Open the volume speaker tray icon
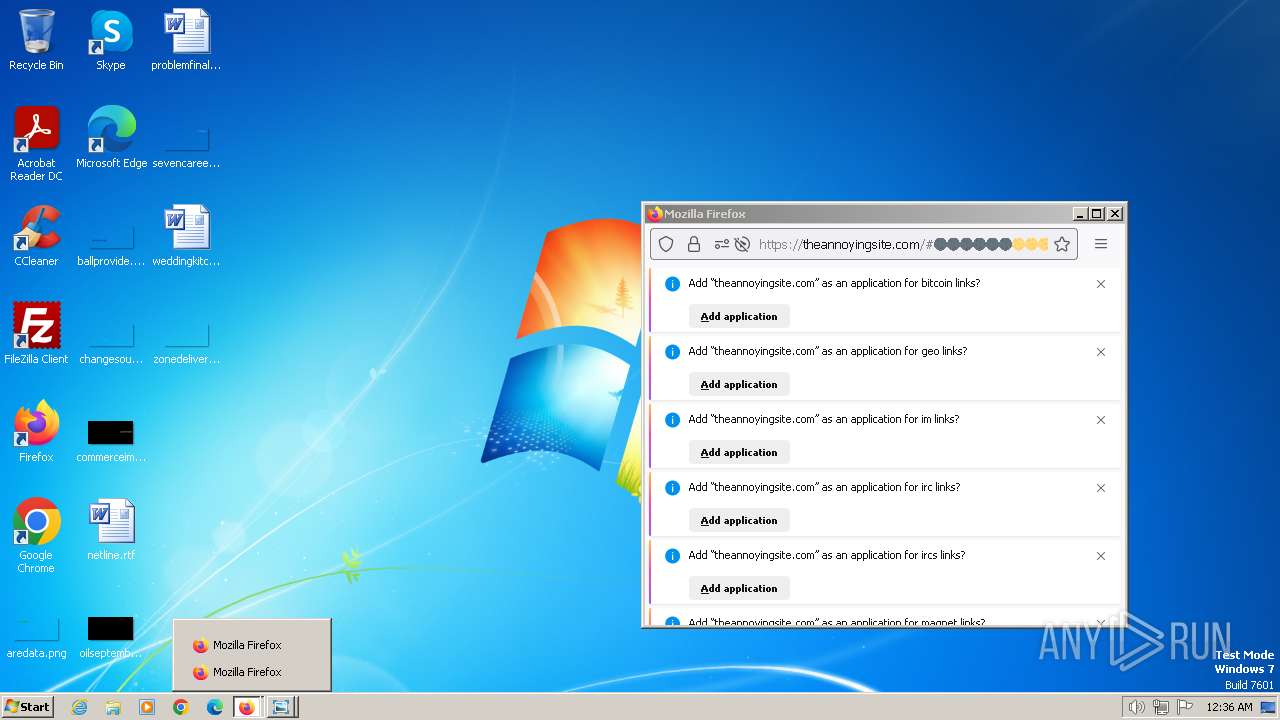The height and width of the screenshot is (720, 1280). (1136, 707)
